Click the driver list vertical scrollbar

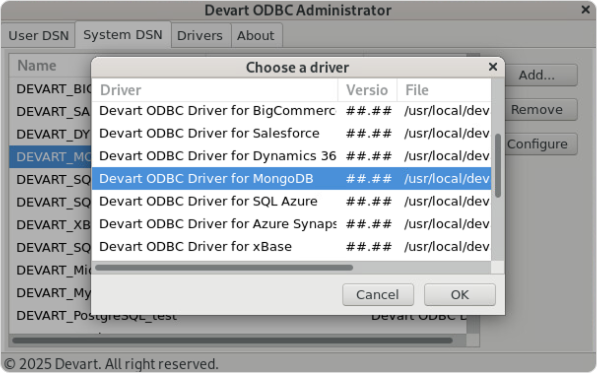(498, 166)
